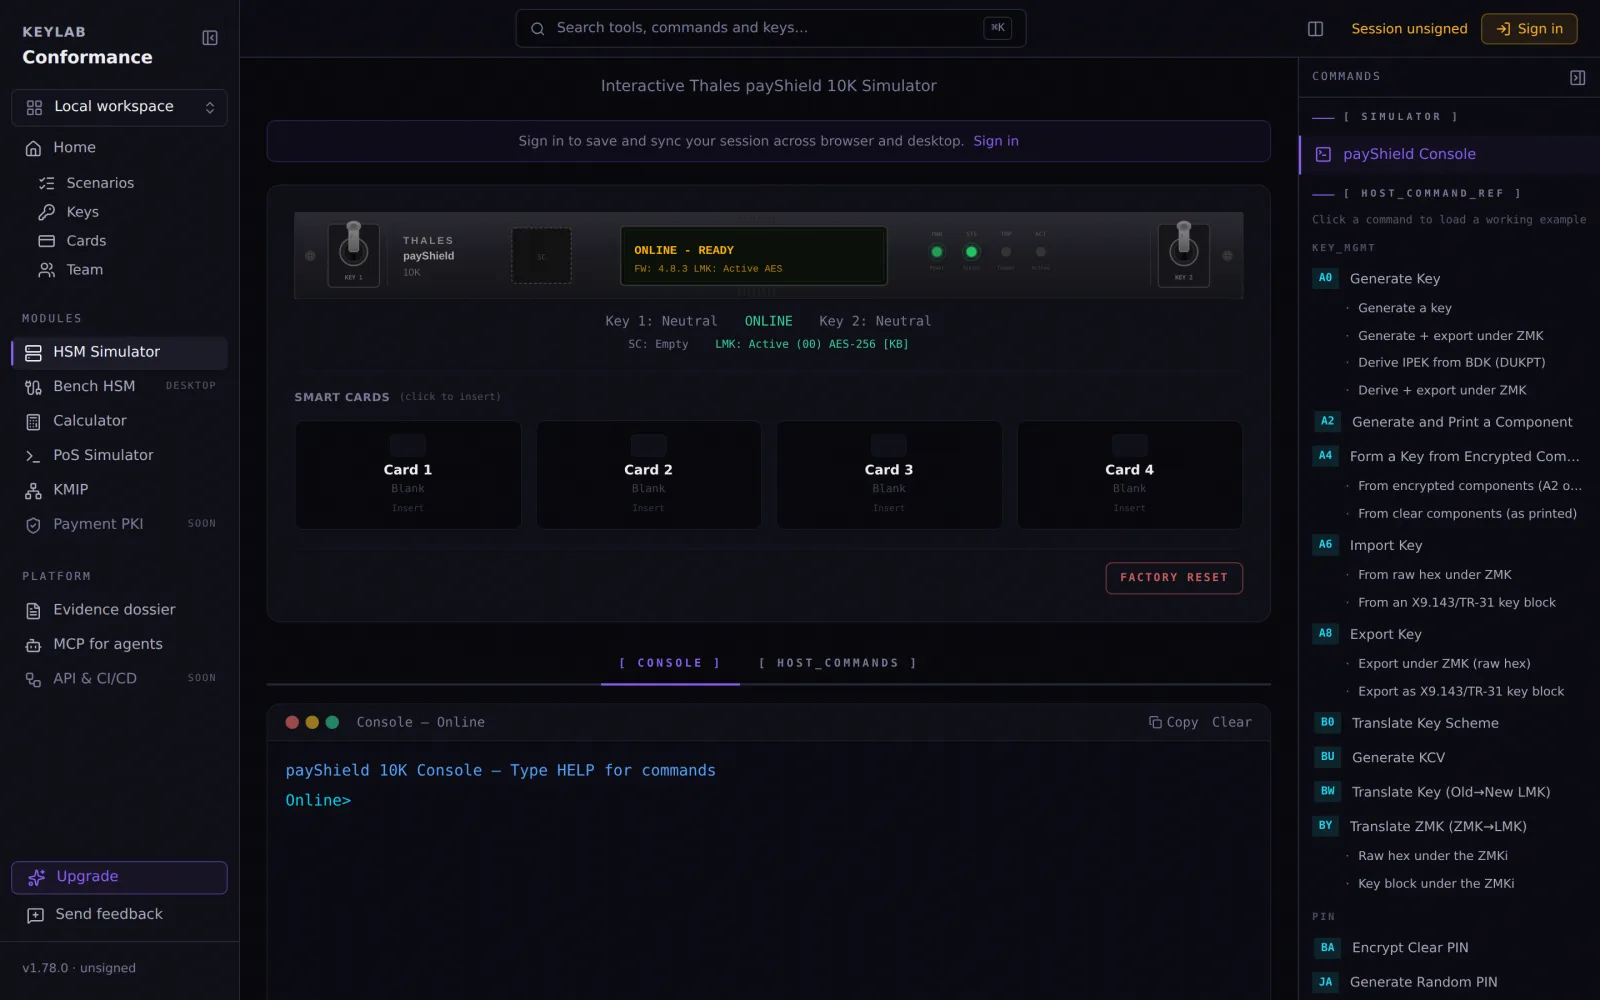The image size is (1600, 1000).
Task: Load A8 Export Key command
Action: pos(1449,635)
